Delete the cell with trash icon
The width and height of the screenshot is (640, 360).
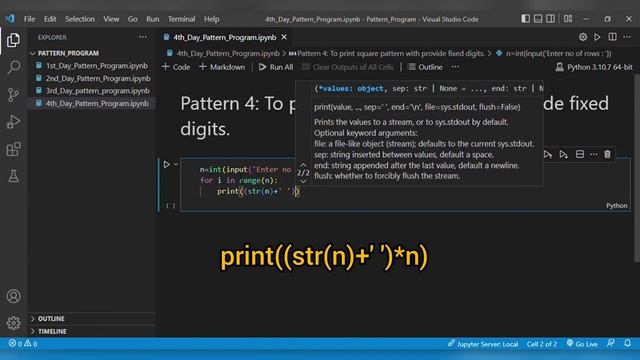607,154
